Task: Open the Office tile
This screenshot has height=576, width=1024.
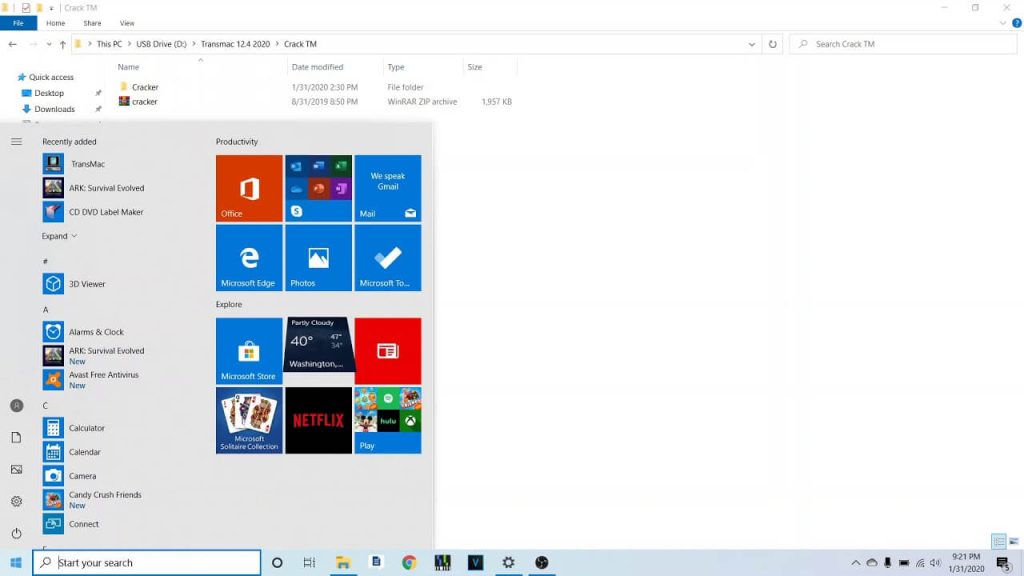Action: [249, 188]
